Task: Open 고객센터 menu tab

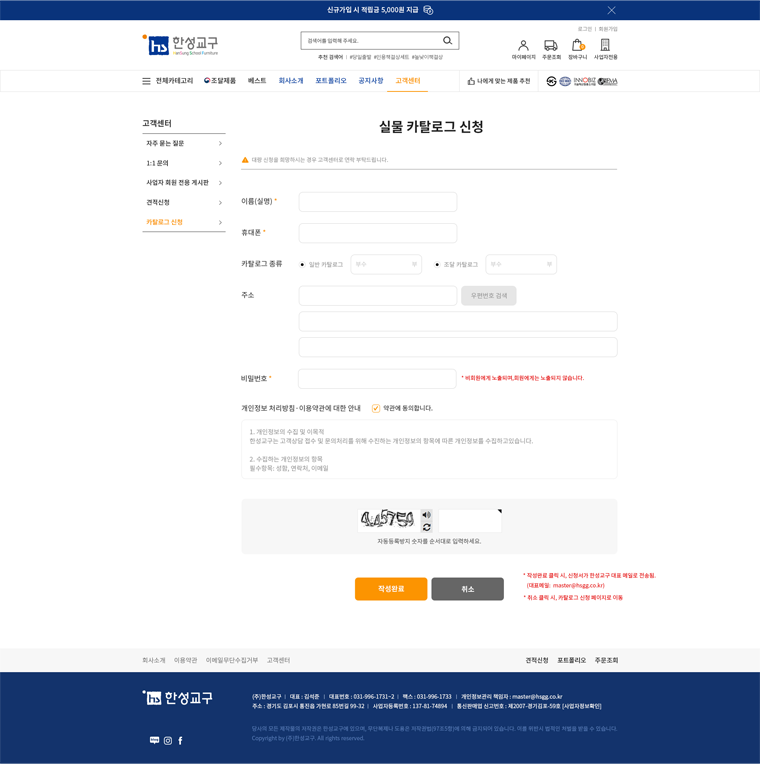Action: (x=408, y=81)
